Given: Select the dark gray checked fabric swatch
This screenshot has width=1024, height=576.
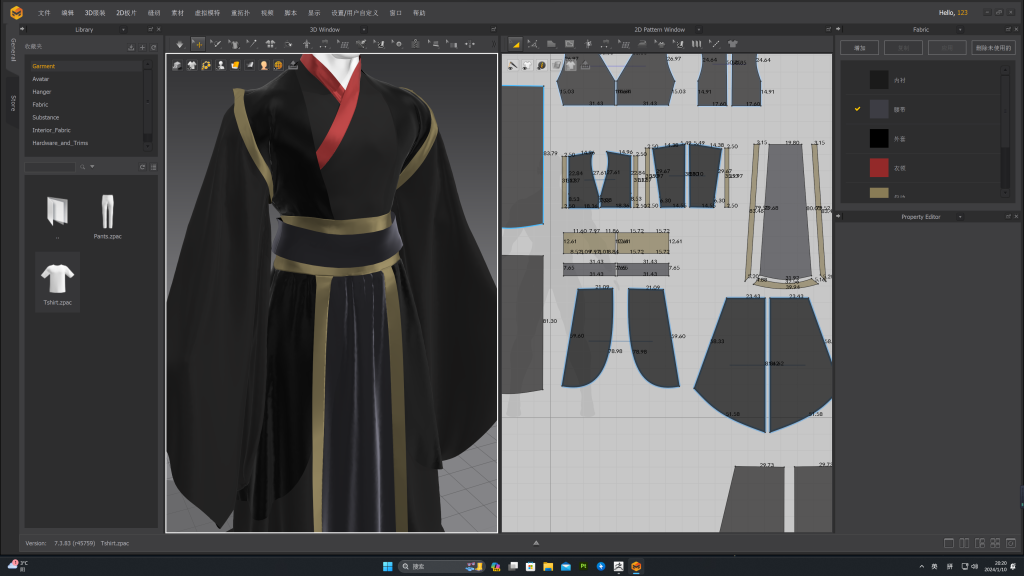Looking at the screenshot, I should point(879,109).
